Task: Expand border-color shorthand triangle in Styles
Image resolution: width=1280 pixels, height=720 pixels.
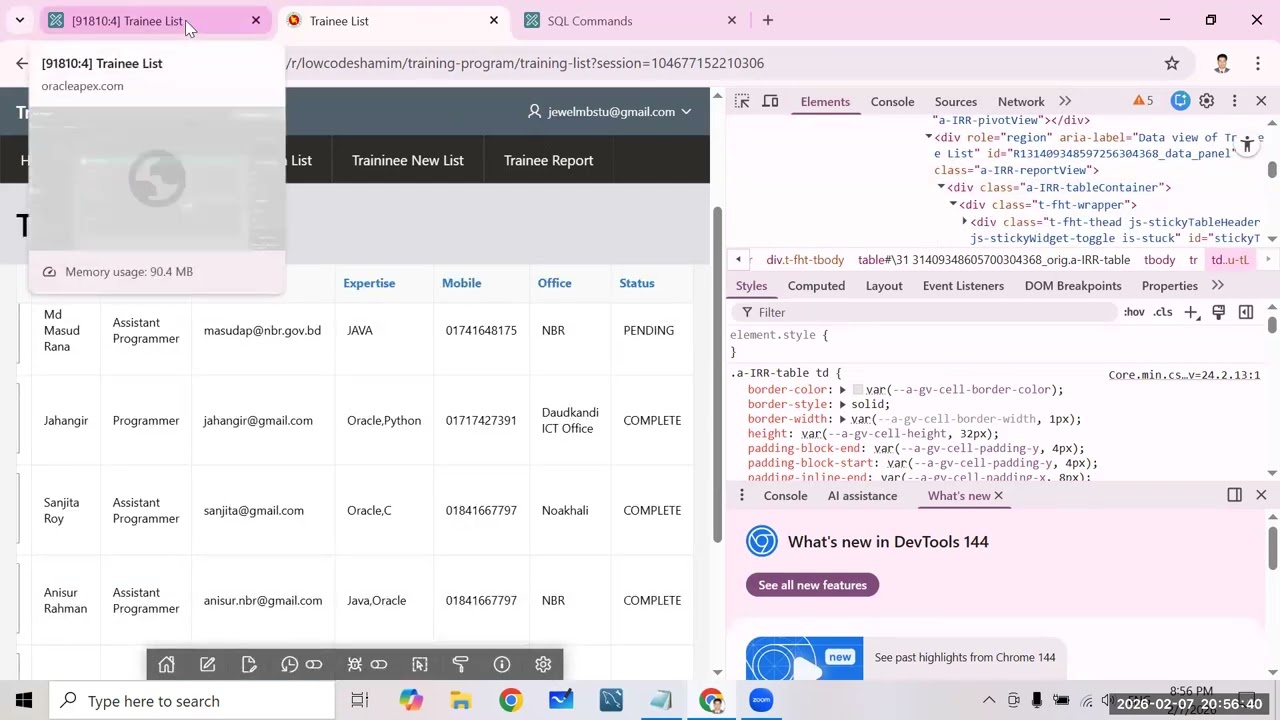Action: point(842,390)
